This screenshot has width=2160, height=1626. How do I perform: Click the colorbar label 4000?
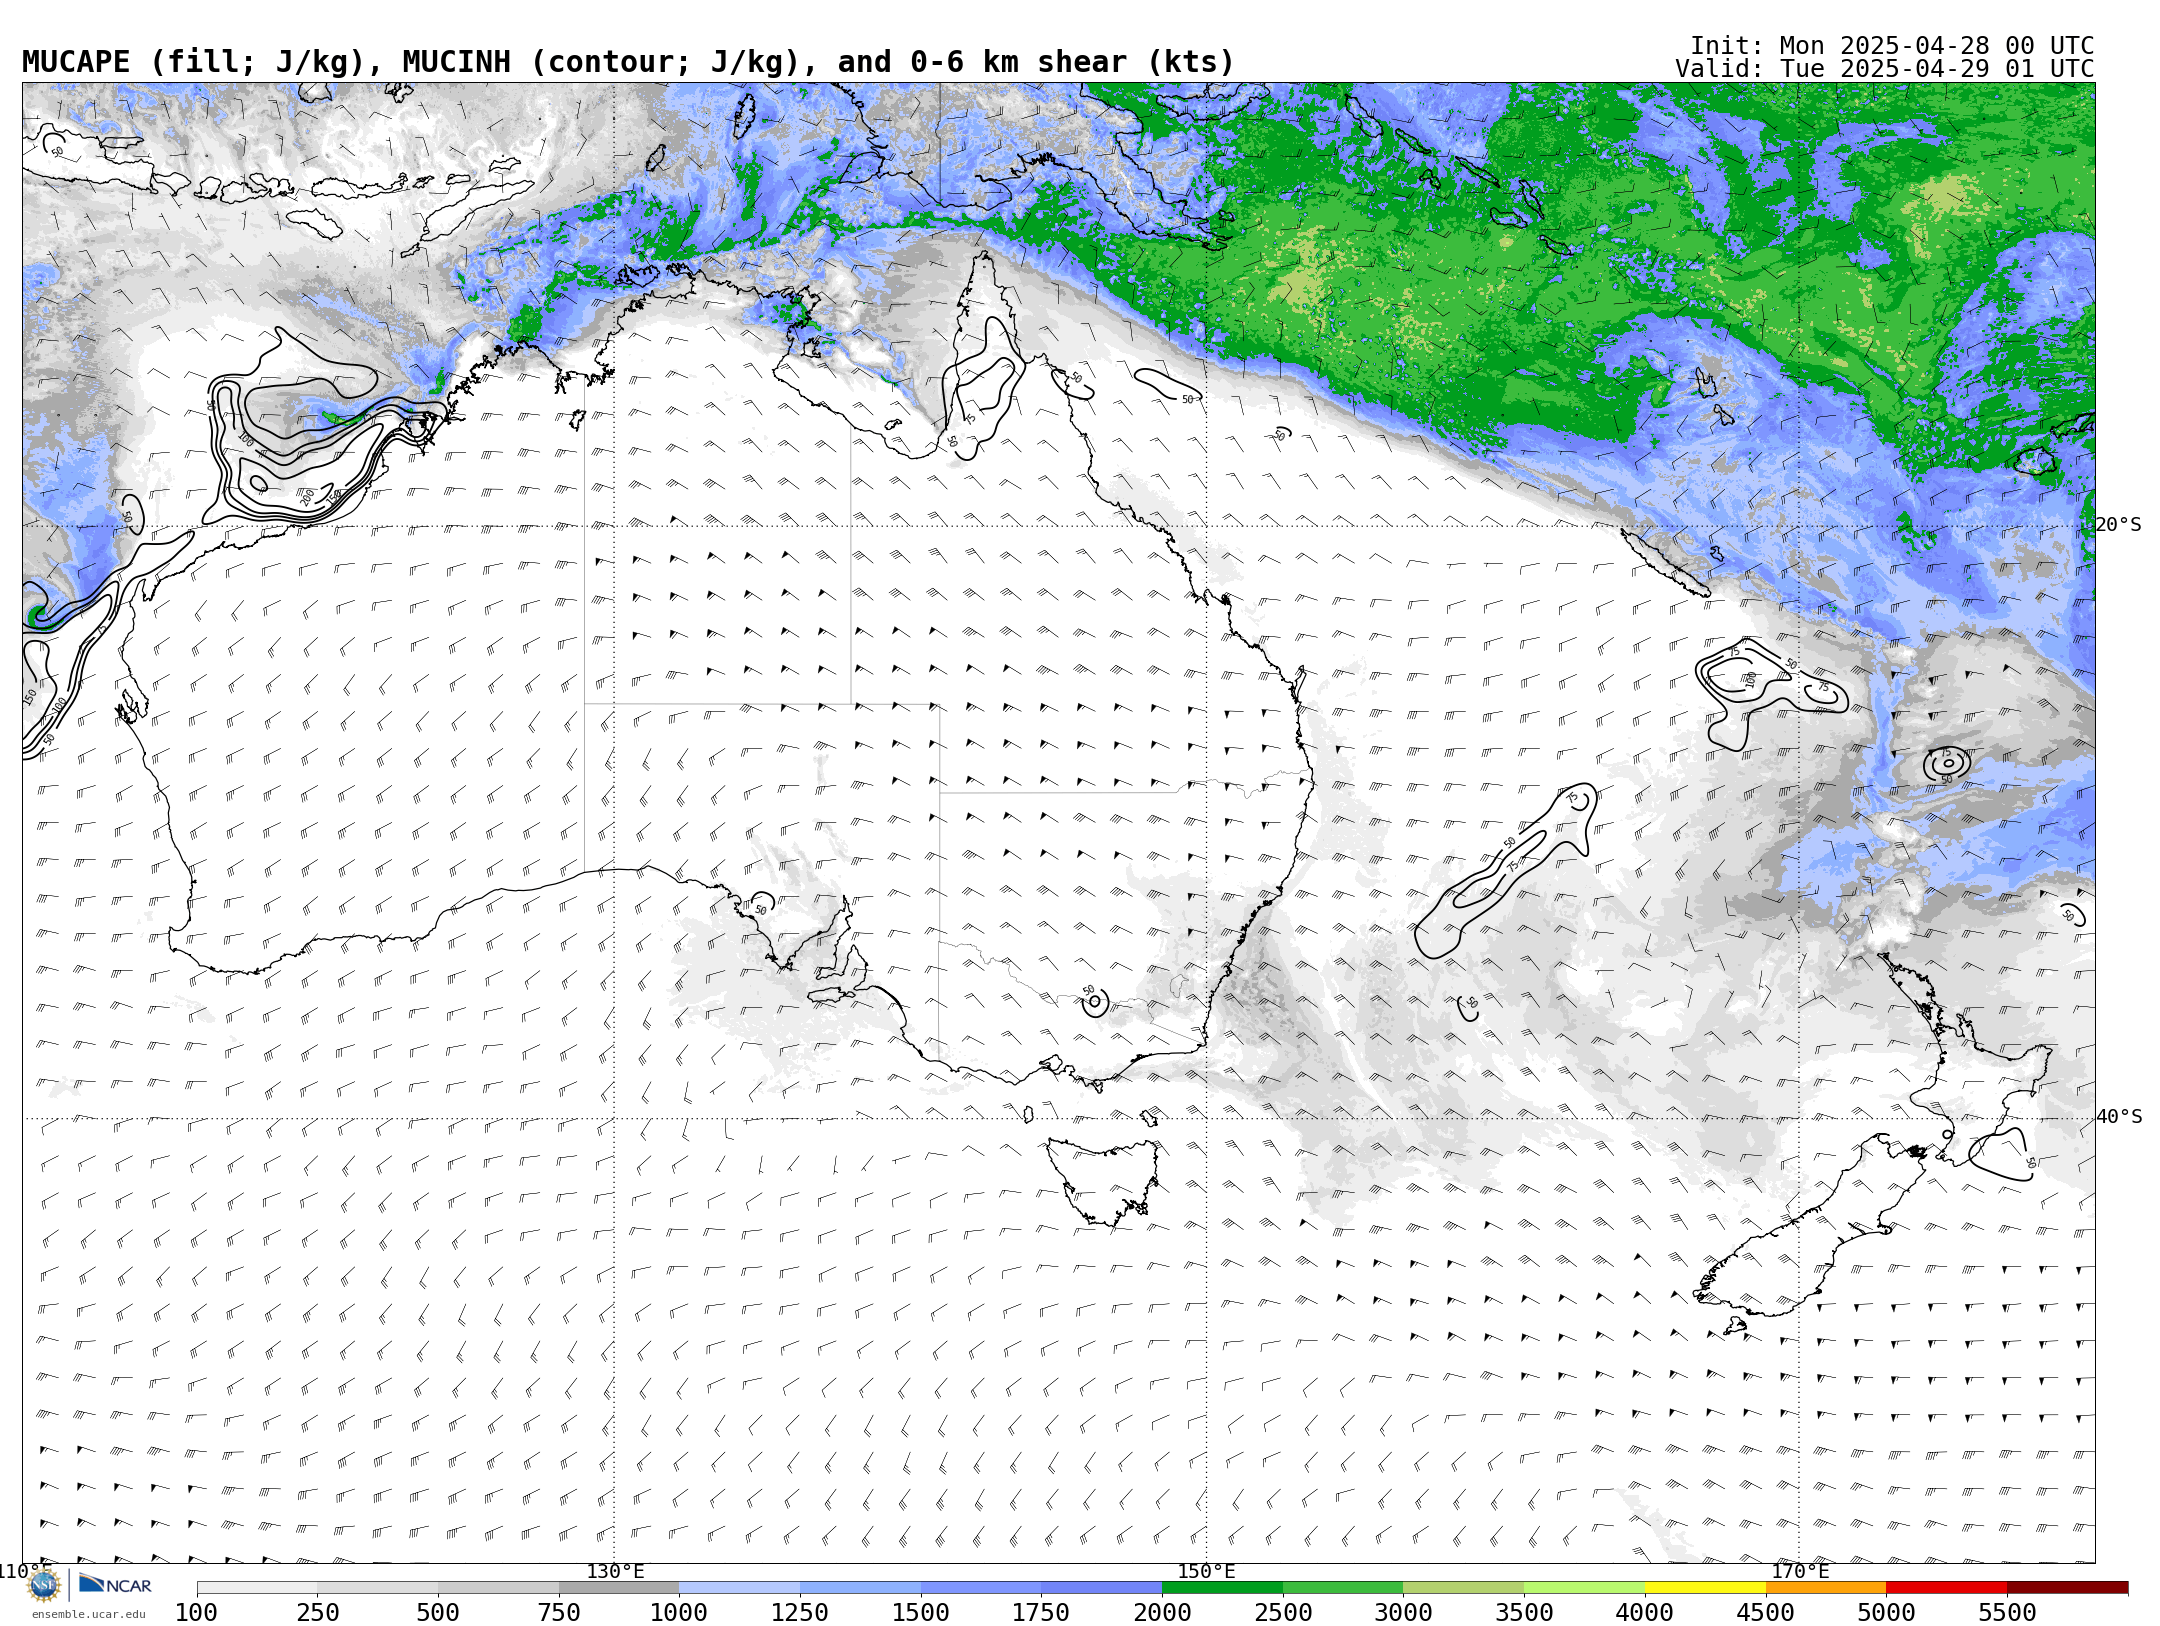pos(1645,1612)
